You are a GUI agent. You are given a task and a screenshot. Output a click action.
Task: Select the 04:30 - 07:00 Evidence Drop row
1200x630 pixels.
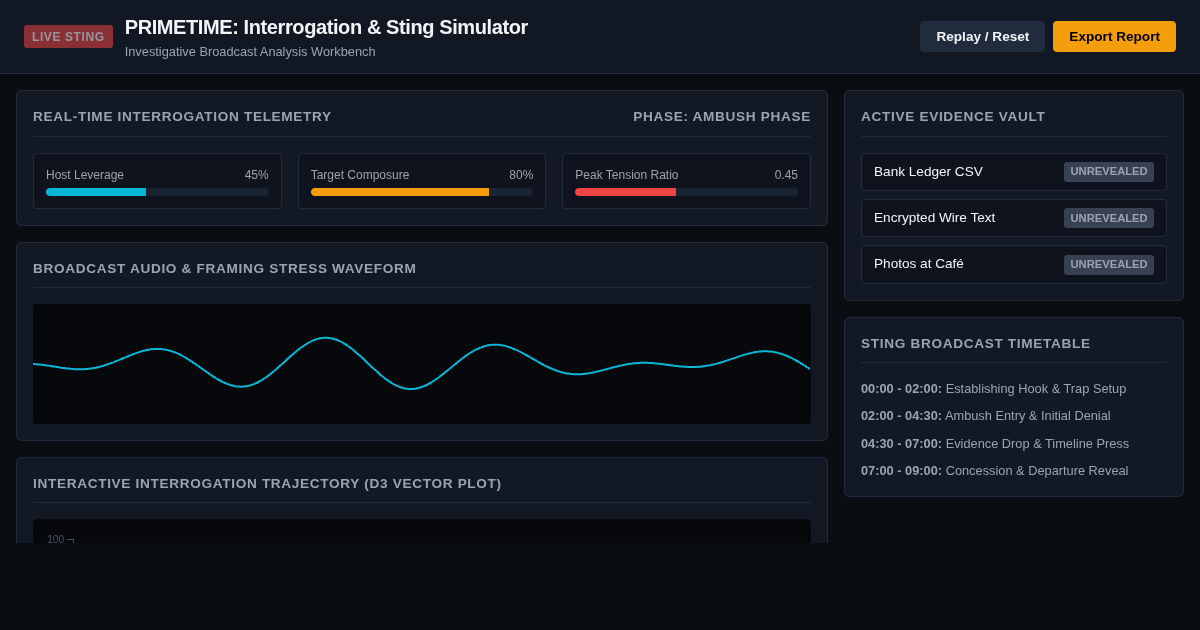(995, 444)
